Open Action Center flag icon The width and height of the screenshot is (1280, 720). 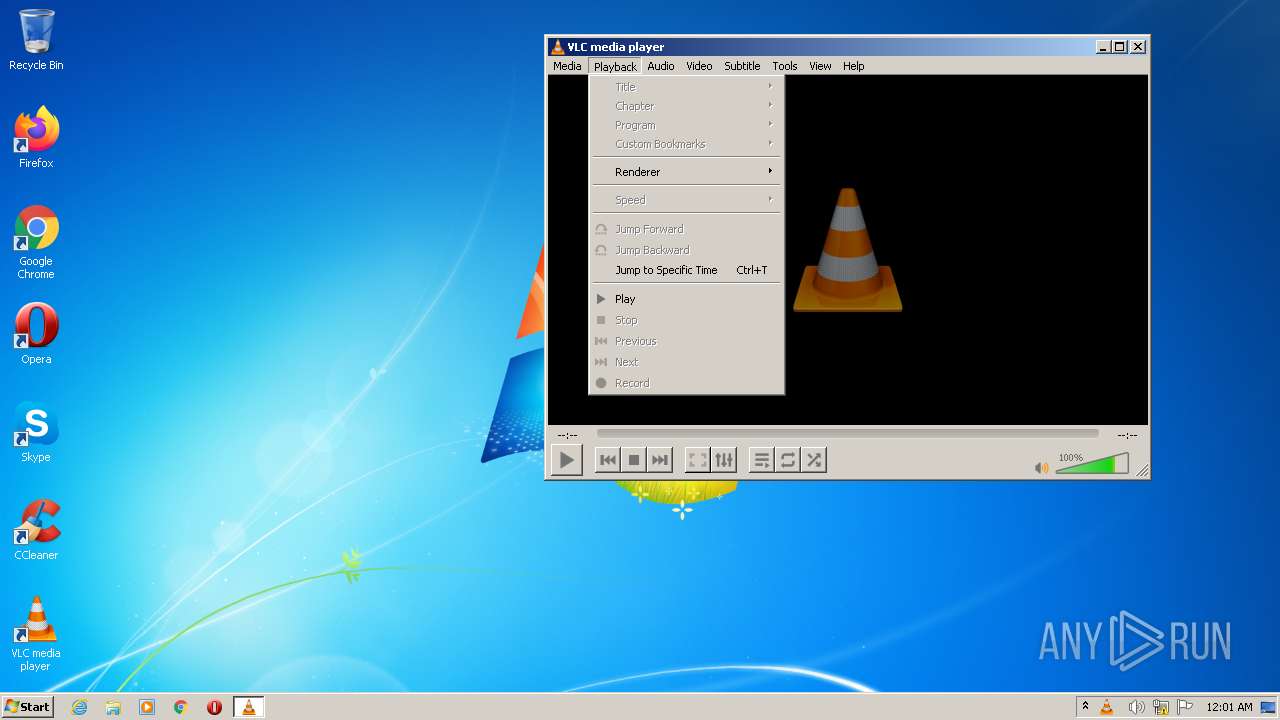pos(1185,707)
